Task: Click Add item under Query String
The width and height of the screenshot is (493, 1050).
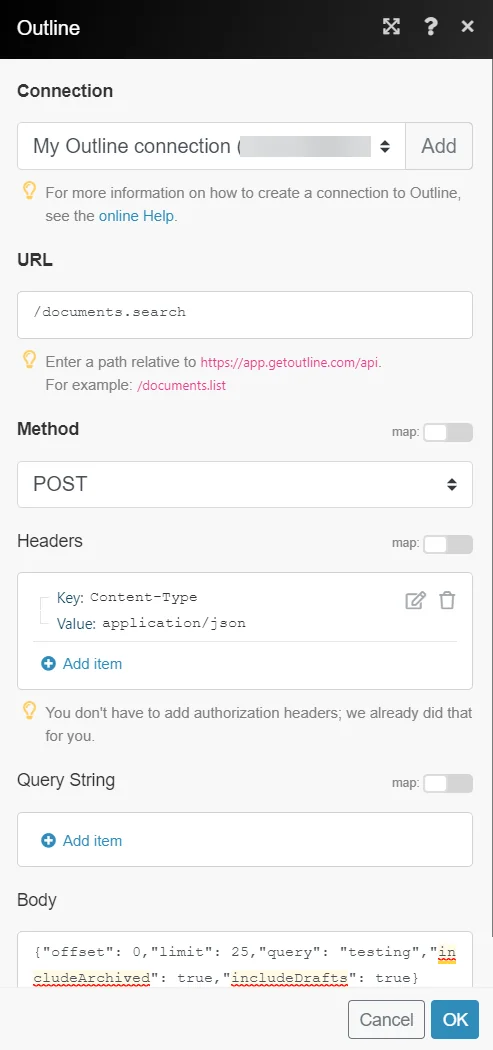Action: point(92,840)
